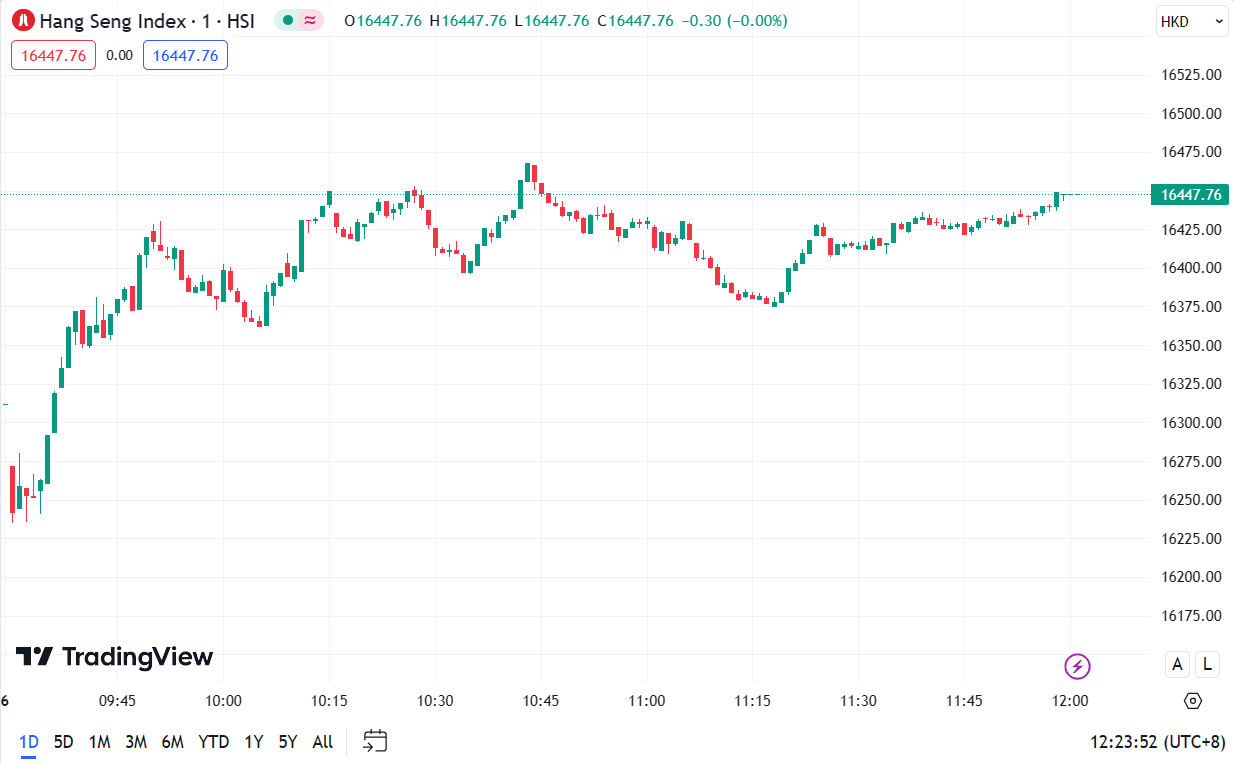Click the pink approximate-data indicator icon

tap(311, 20)
